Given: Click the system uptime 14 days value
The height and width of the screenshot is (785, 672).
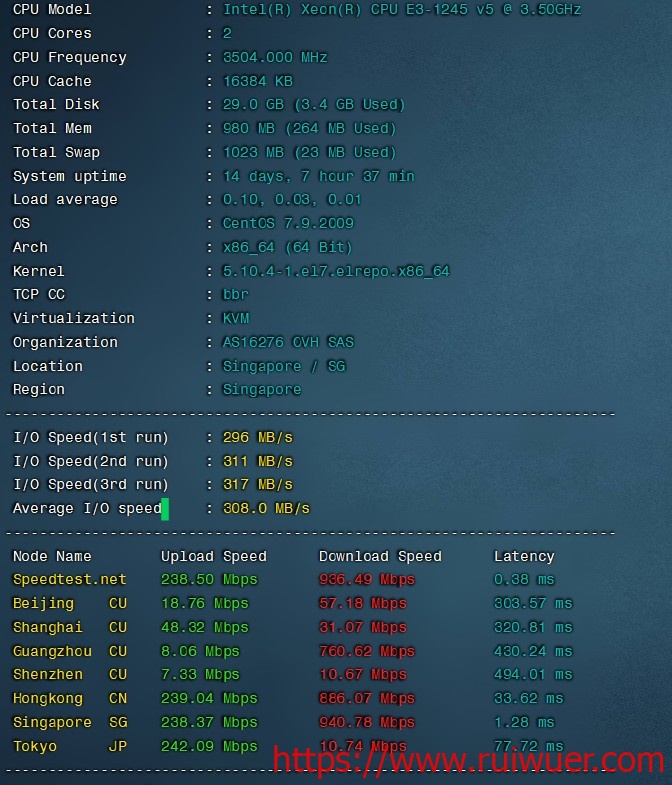Looking at the screenshot, I should click(317, 176).
